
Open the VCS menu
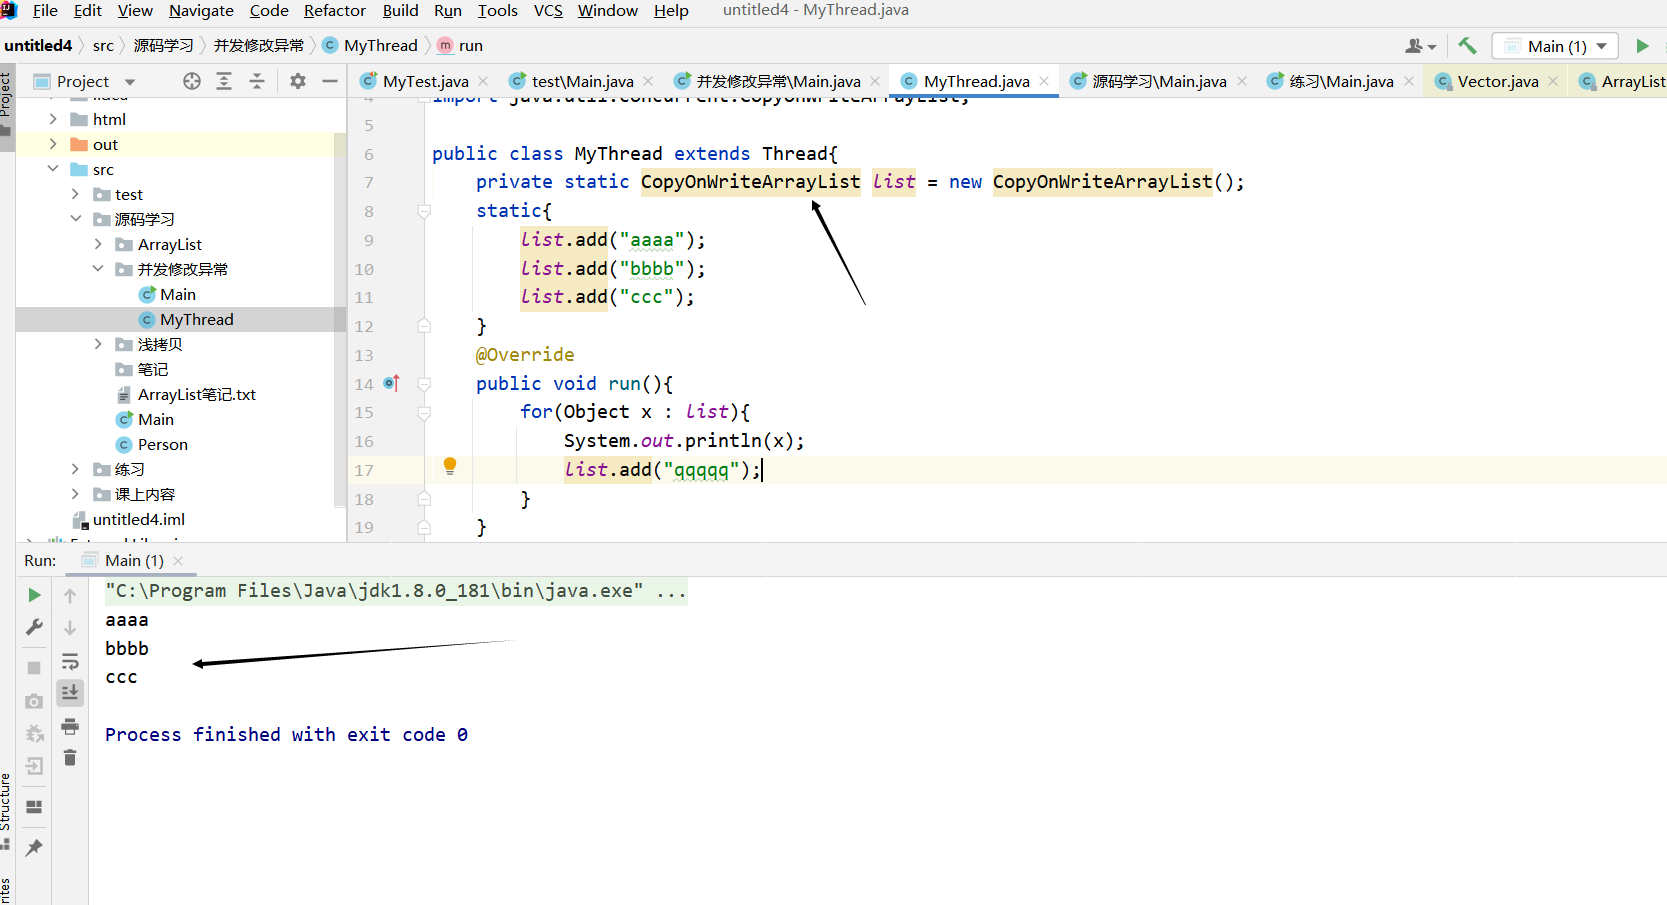[548, 10]
